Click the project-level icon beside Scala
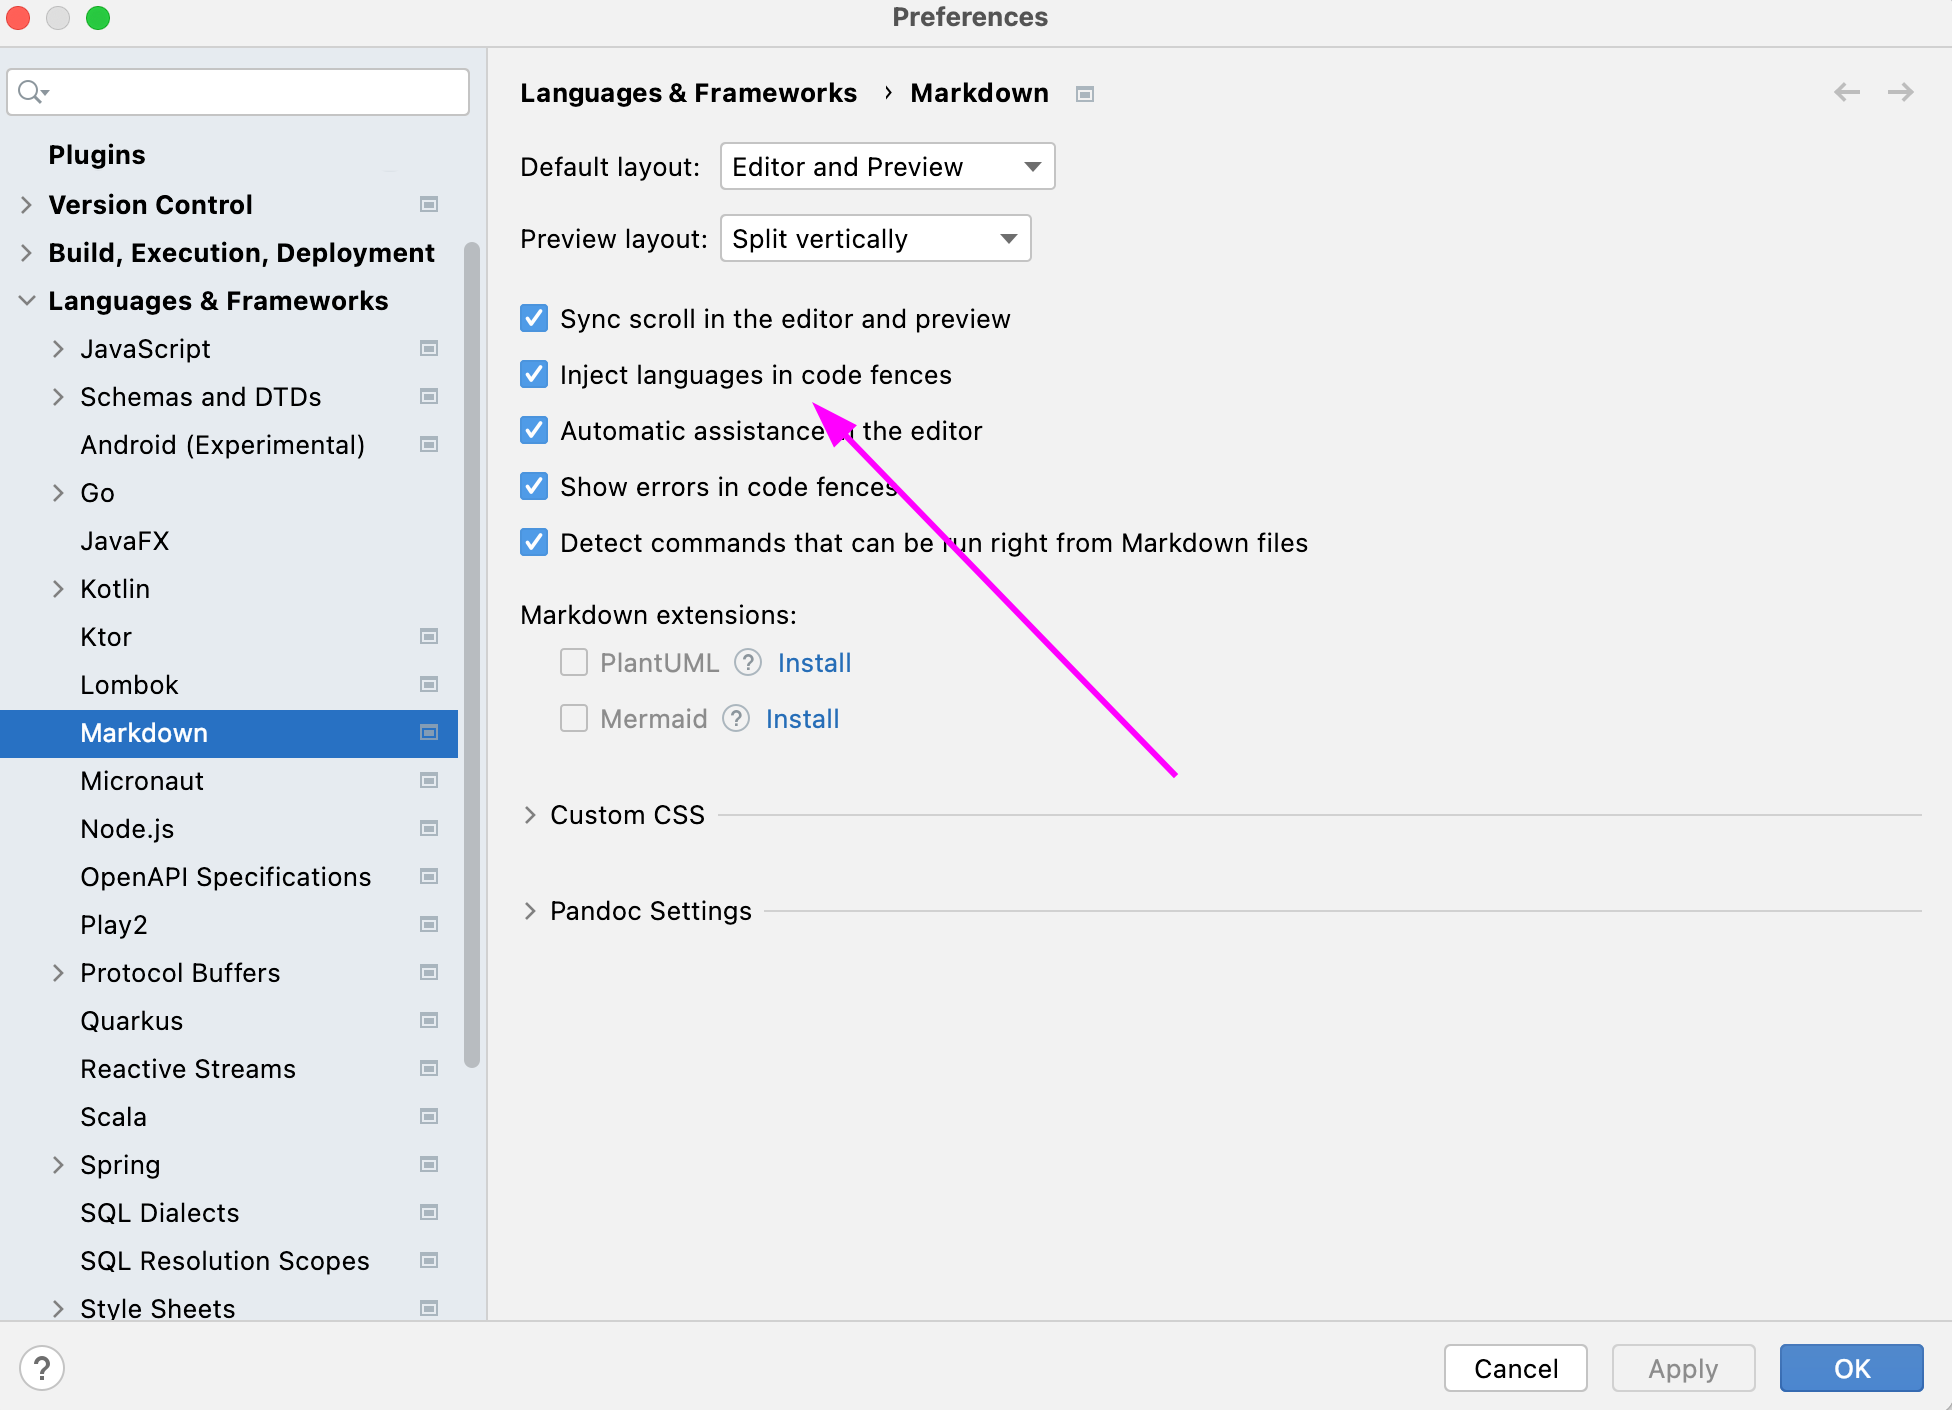1952x1410 pixels. (x=429, y=1116)
